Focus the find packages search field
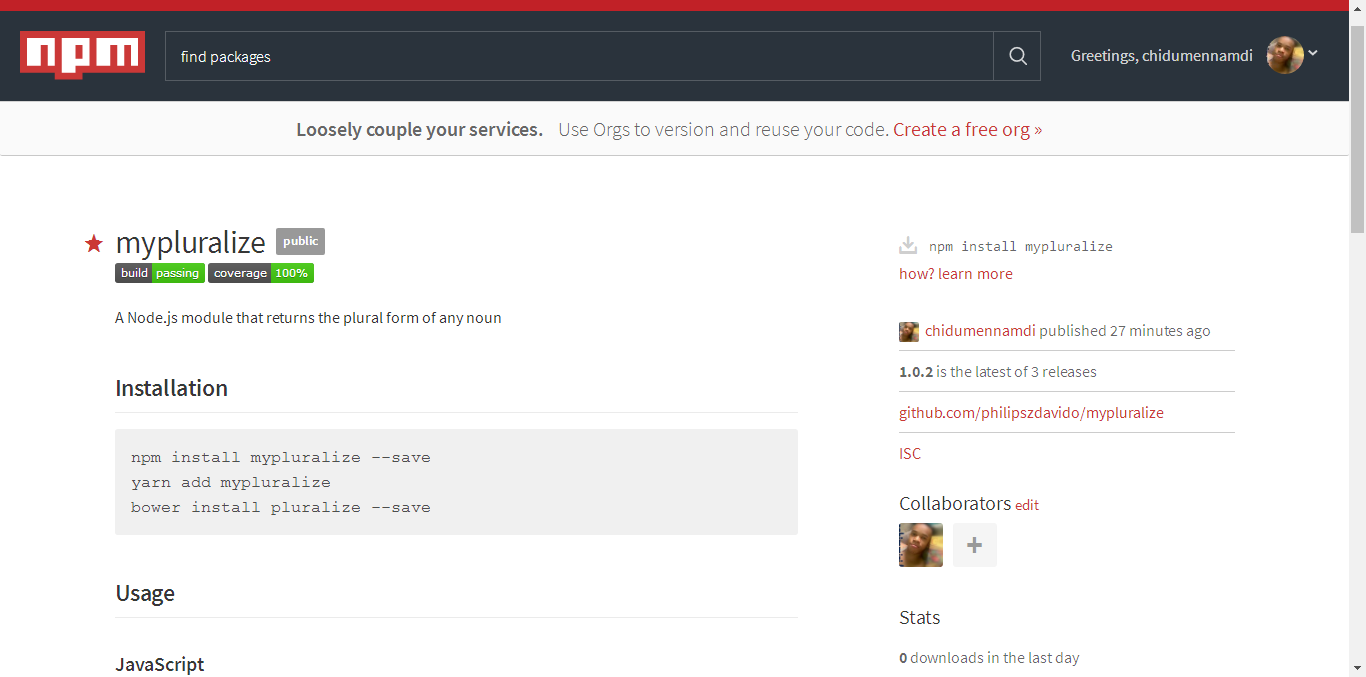This screenshot has width=1366, height=677. coord(579,56)
